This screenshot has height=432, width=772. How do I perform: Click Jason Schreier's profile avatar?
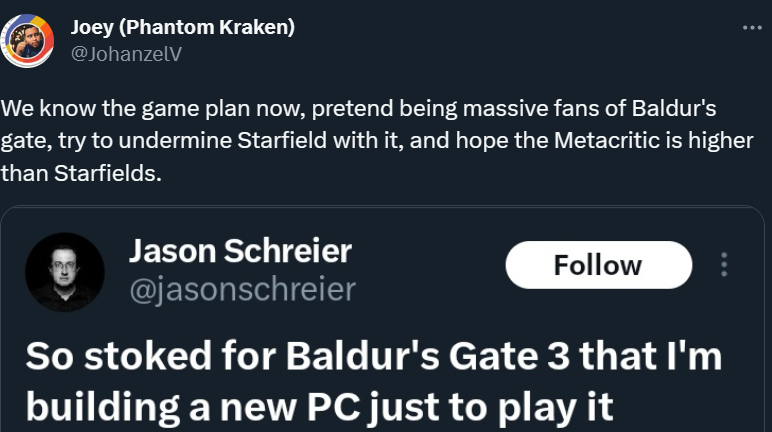pyautogui.click(x=65, y=272)
